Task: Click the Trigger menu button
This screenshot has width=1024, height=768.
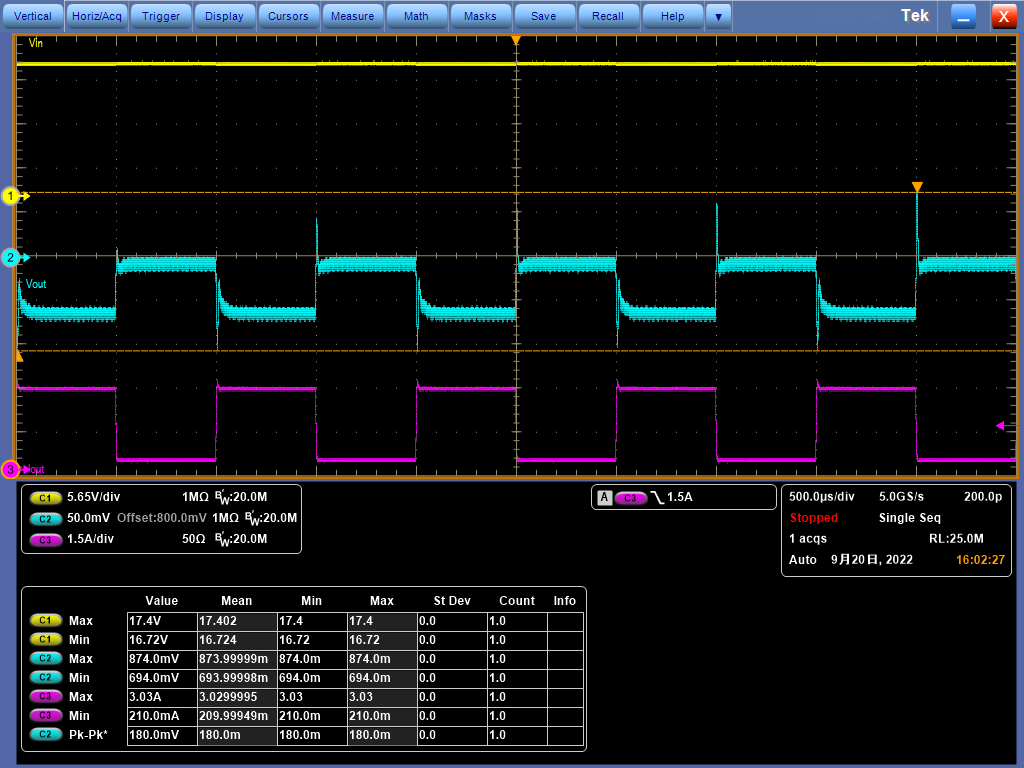Action: point(161,16)
